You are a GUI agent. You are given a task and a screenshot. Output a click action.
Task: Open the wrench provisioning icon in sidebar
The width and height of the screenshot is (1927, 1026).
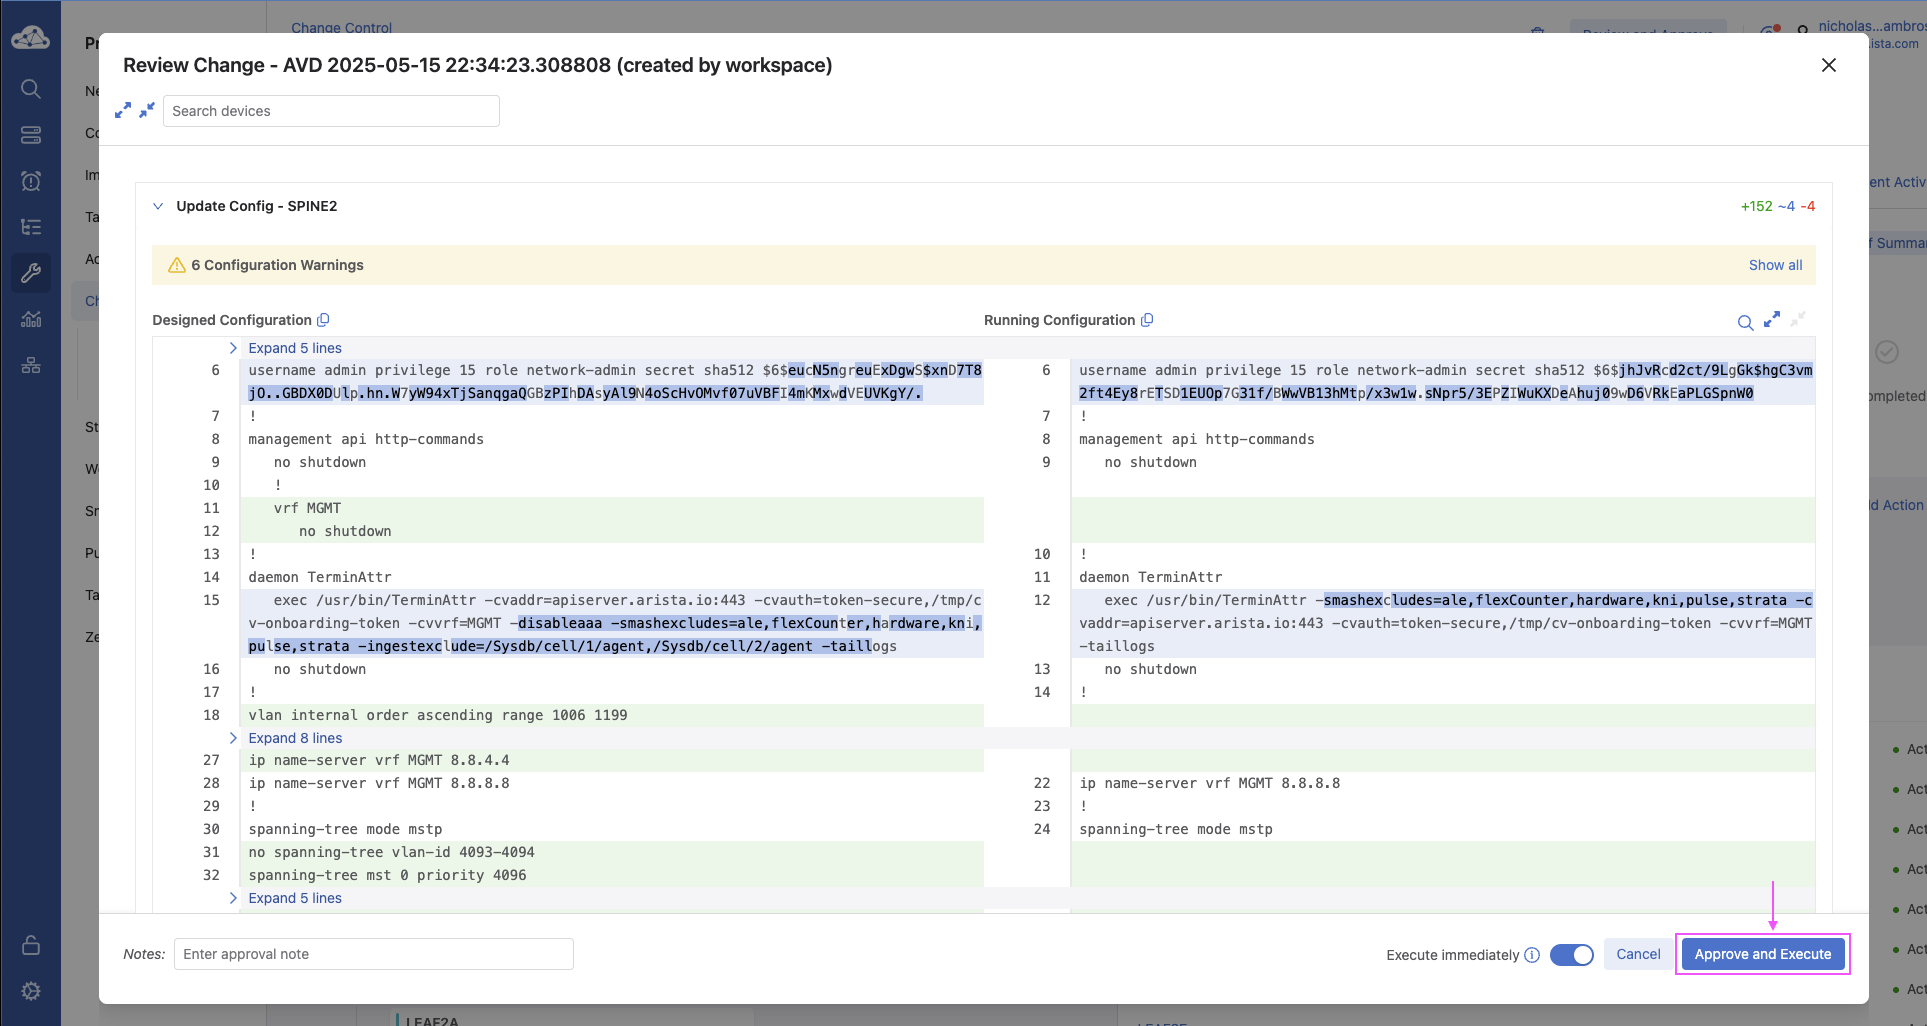click(31, 272)
